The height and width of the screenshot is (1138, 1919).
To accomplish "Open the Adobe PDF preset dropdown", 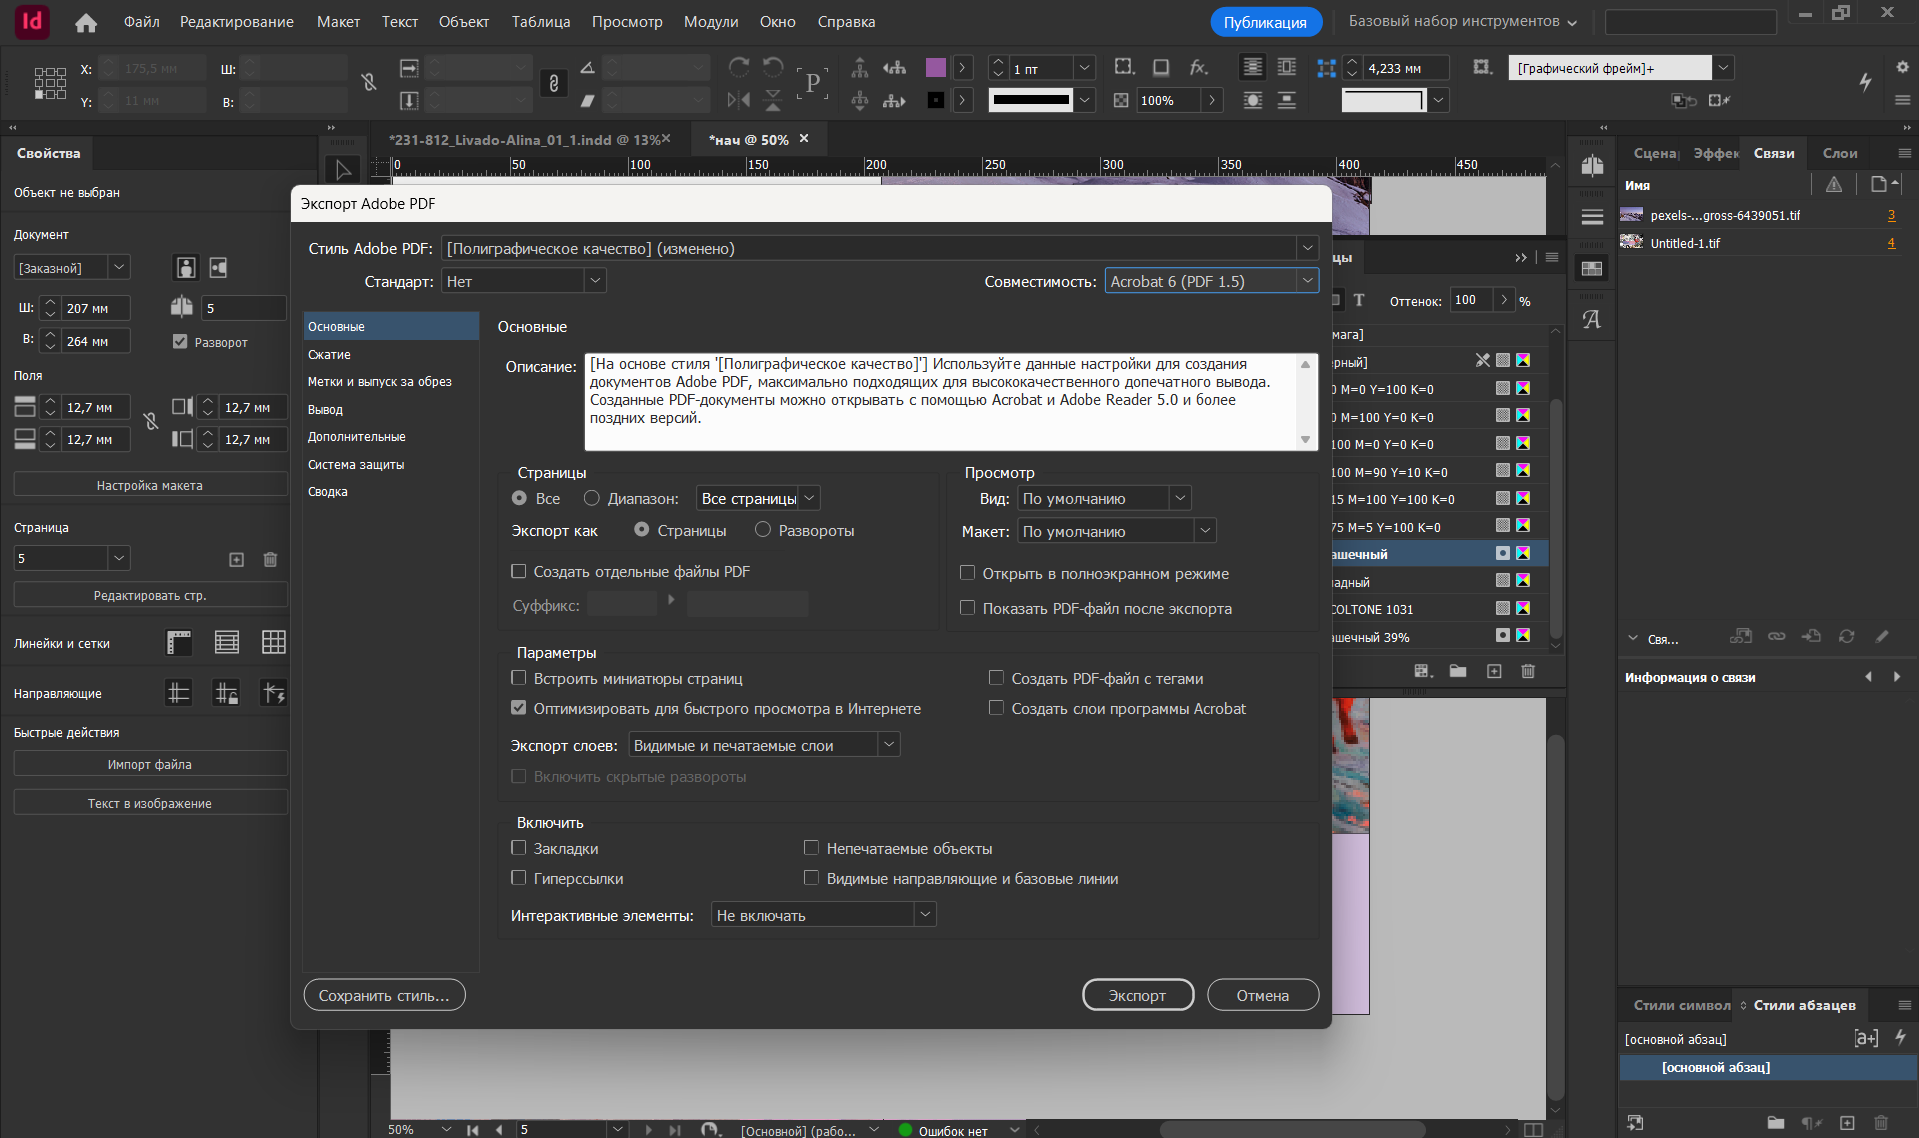I will click(880, 248).
